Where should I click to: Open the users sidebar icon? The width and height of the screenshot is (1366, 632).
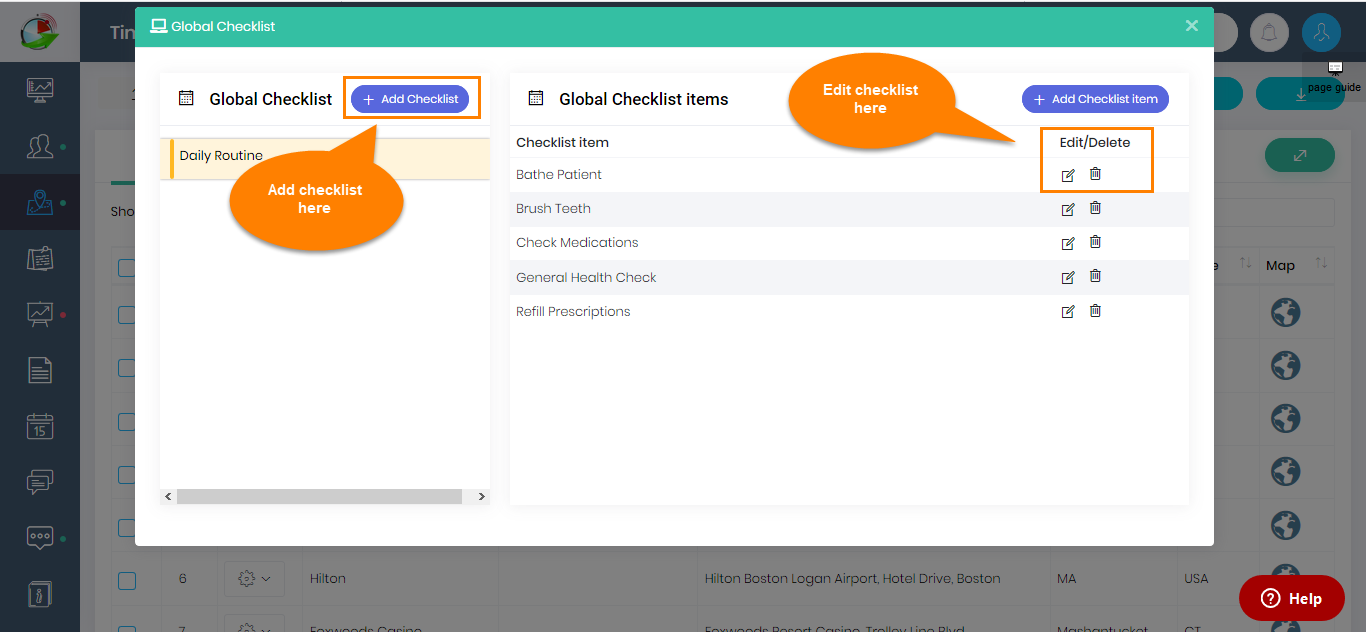[x=40, y=147]
